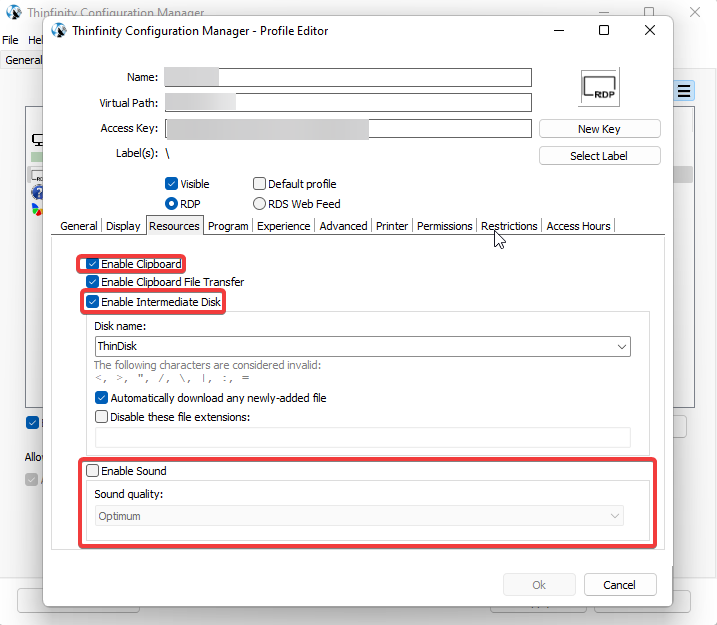
Task: Click the Profile Editor title bar app icon
Action: 59,31
